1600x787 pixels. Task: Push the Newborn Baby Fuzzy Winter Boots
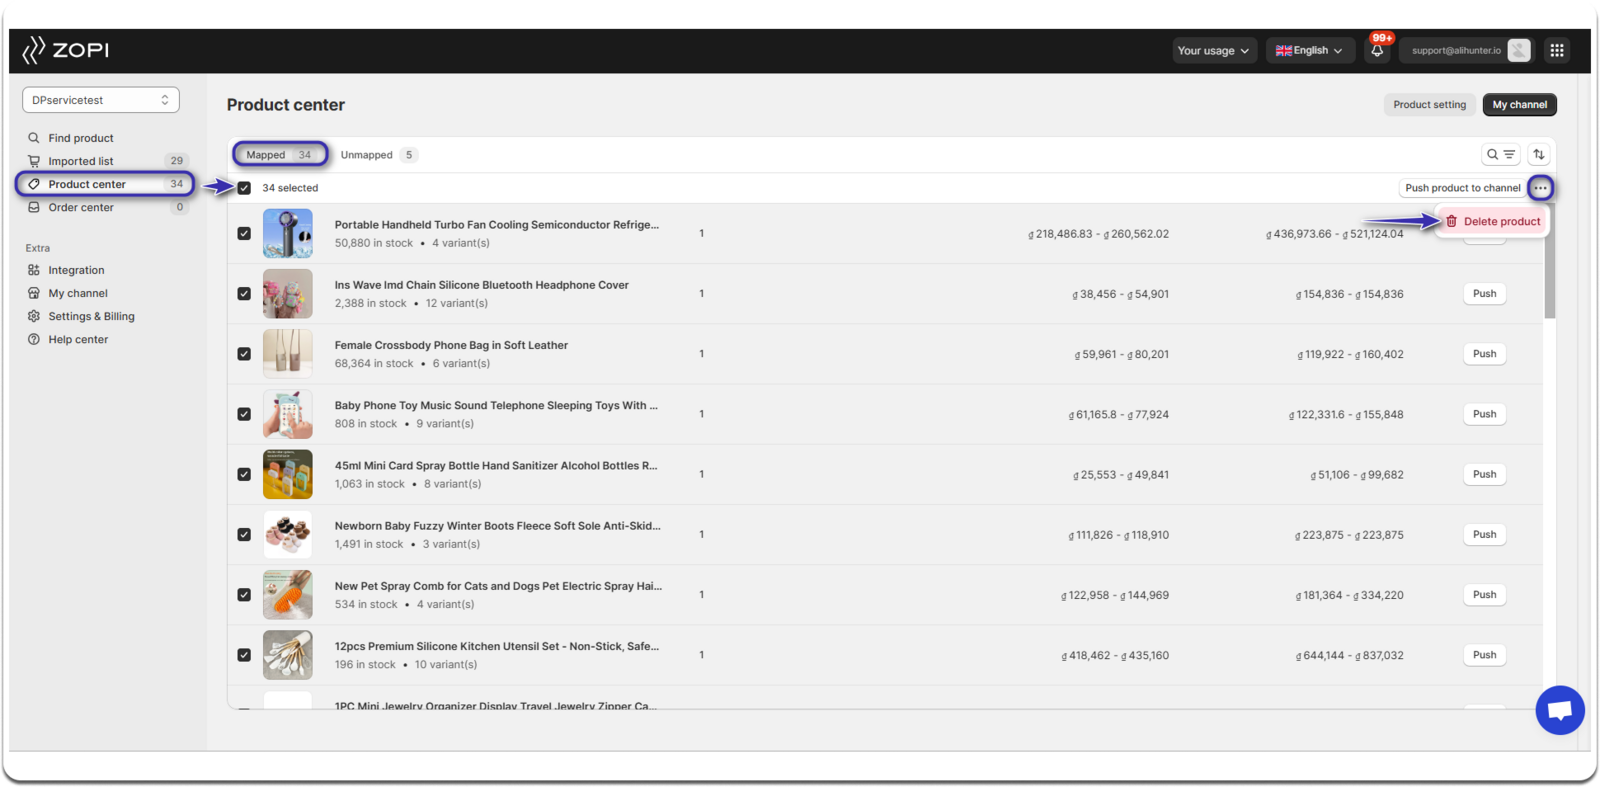[1484, 535]
